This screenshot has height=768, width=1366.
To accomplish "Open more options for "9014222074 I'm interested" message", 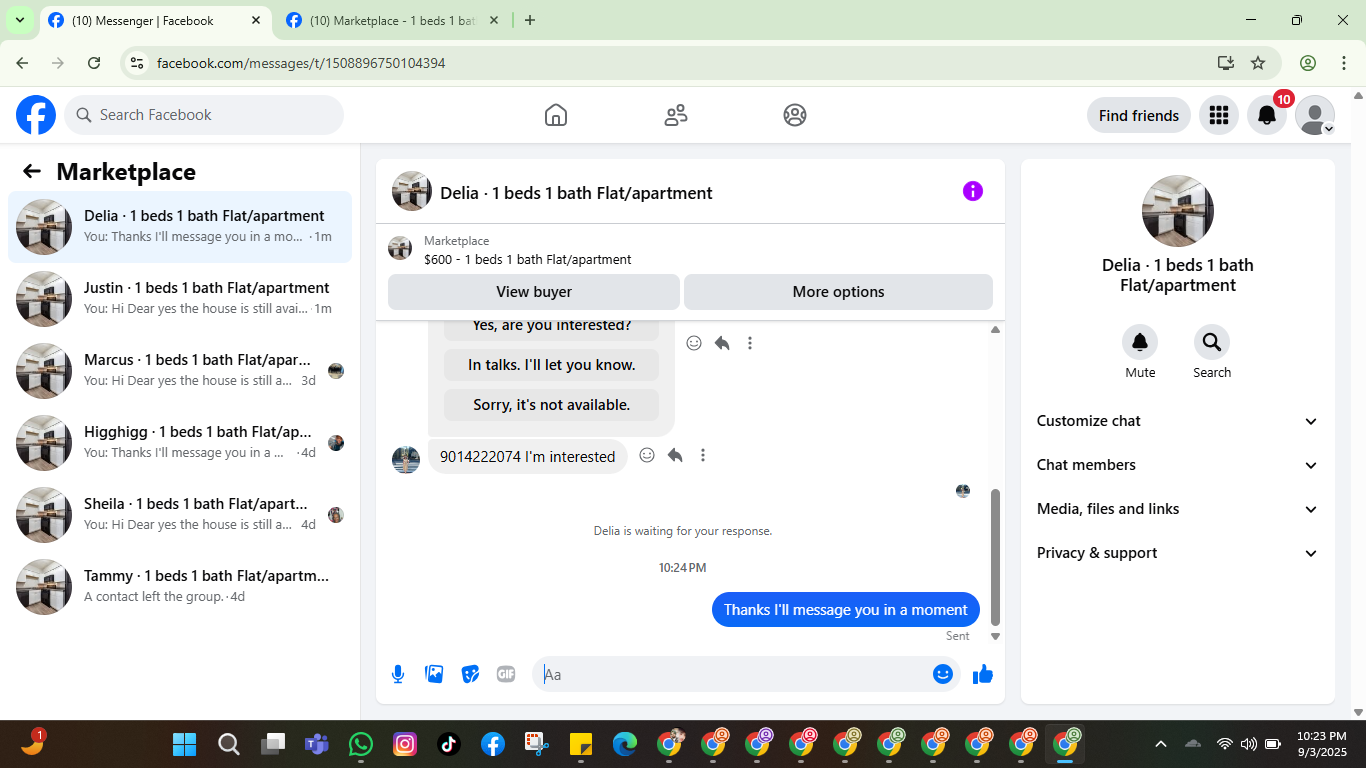I will (x=703, y=455).
